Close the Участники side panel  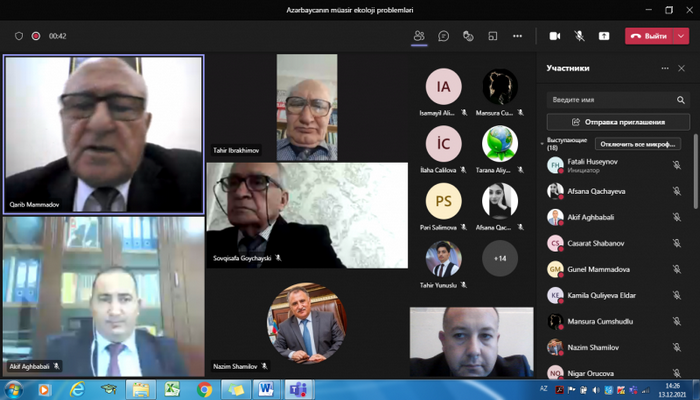681,68
